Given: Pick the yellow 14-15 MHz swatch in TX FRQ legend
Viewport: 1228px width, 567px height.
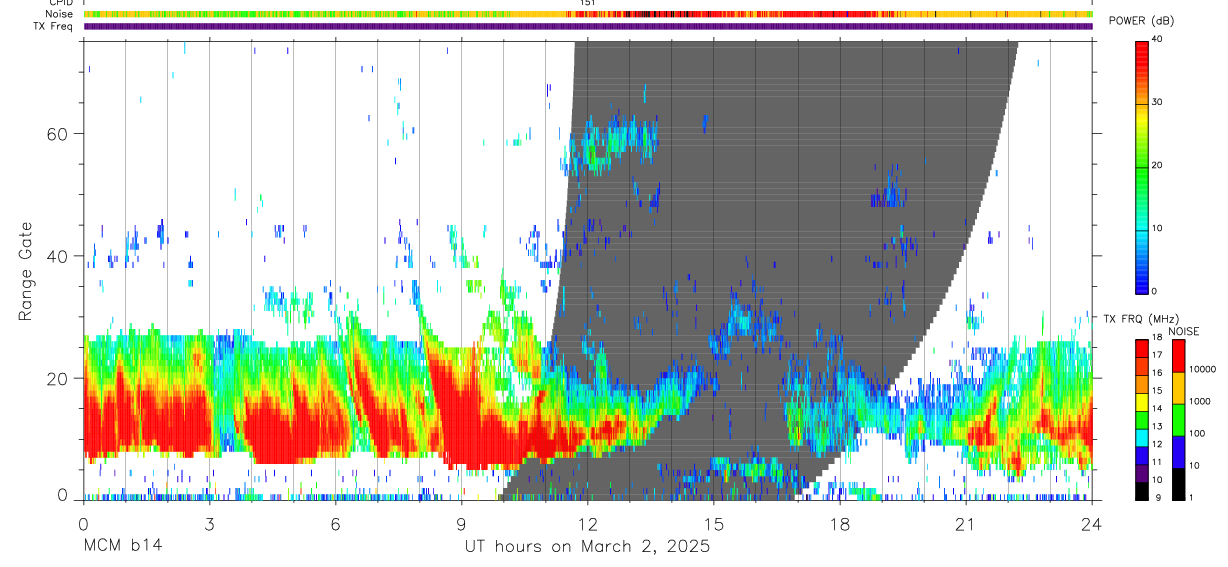Looking at the screenshot, I should click(1141, 400).
